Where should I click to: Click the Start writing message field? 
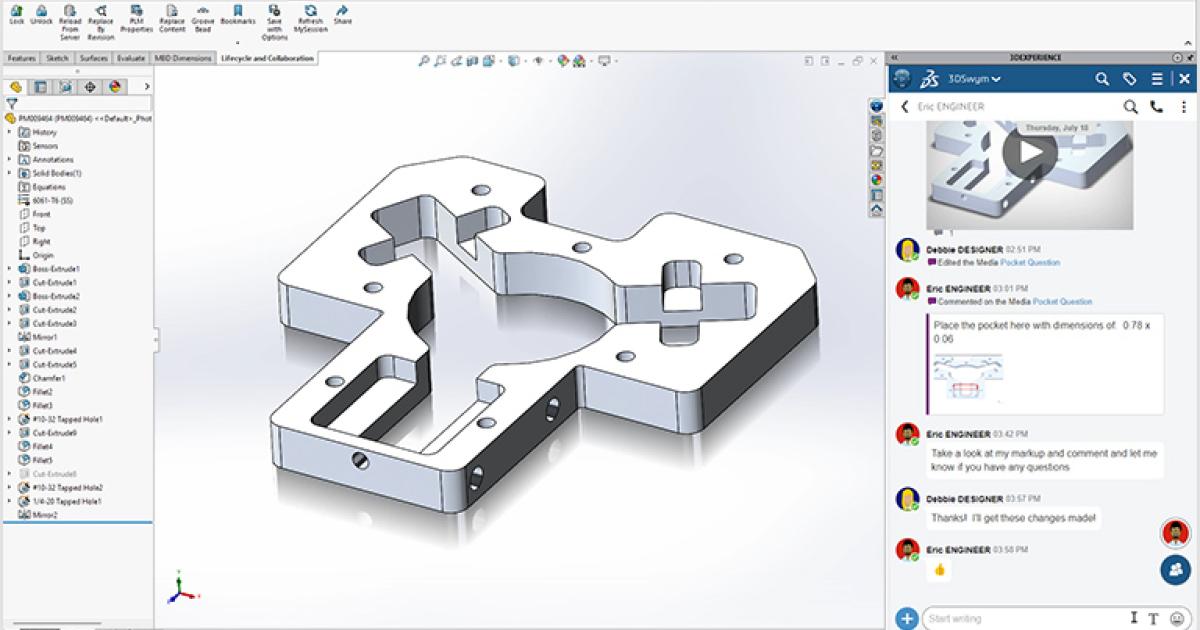(x=1020, y=619)
